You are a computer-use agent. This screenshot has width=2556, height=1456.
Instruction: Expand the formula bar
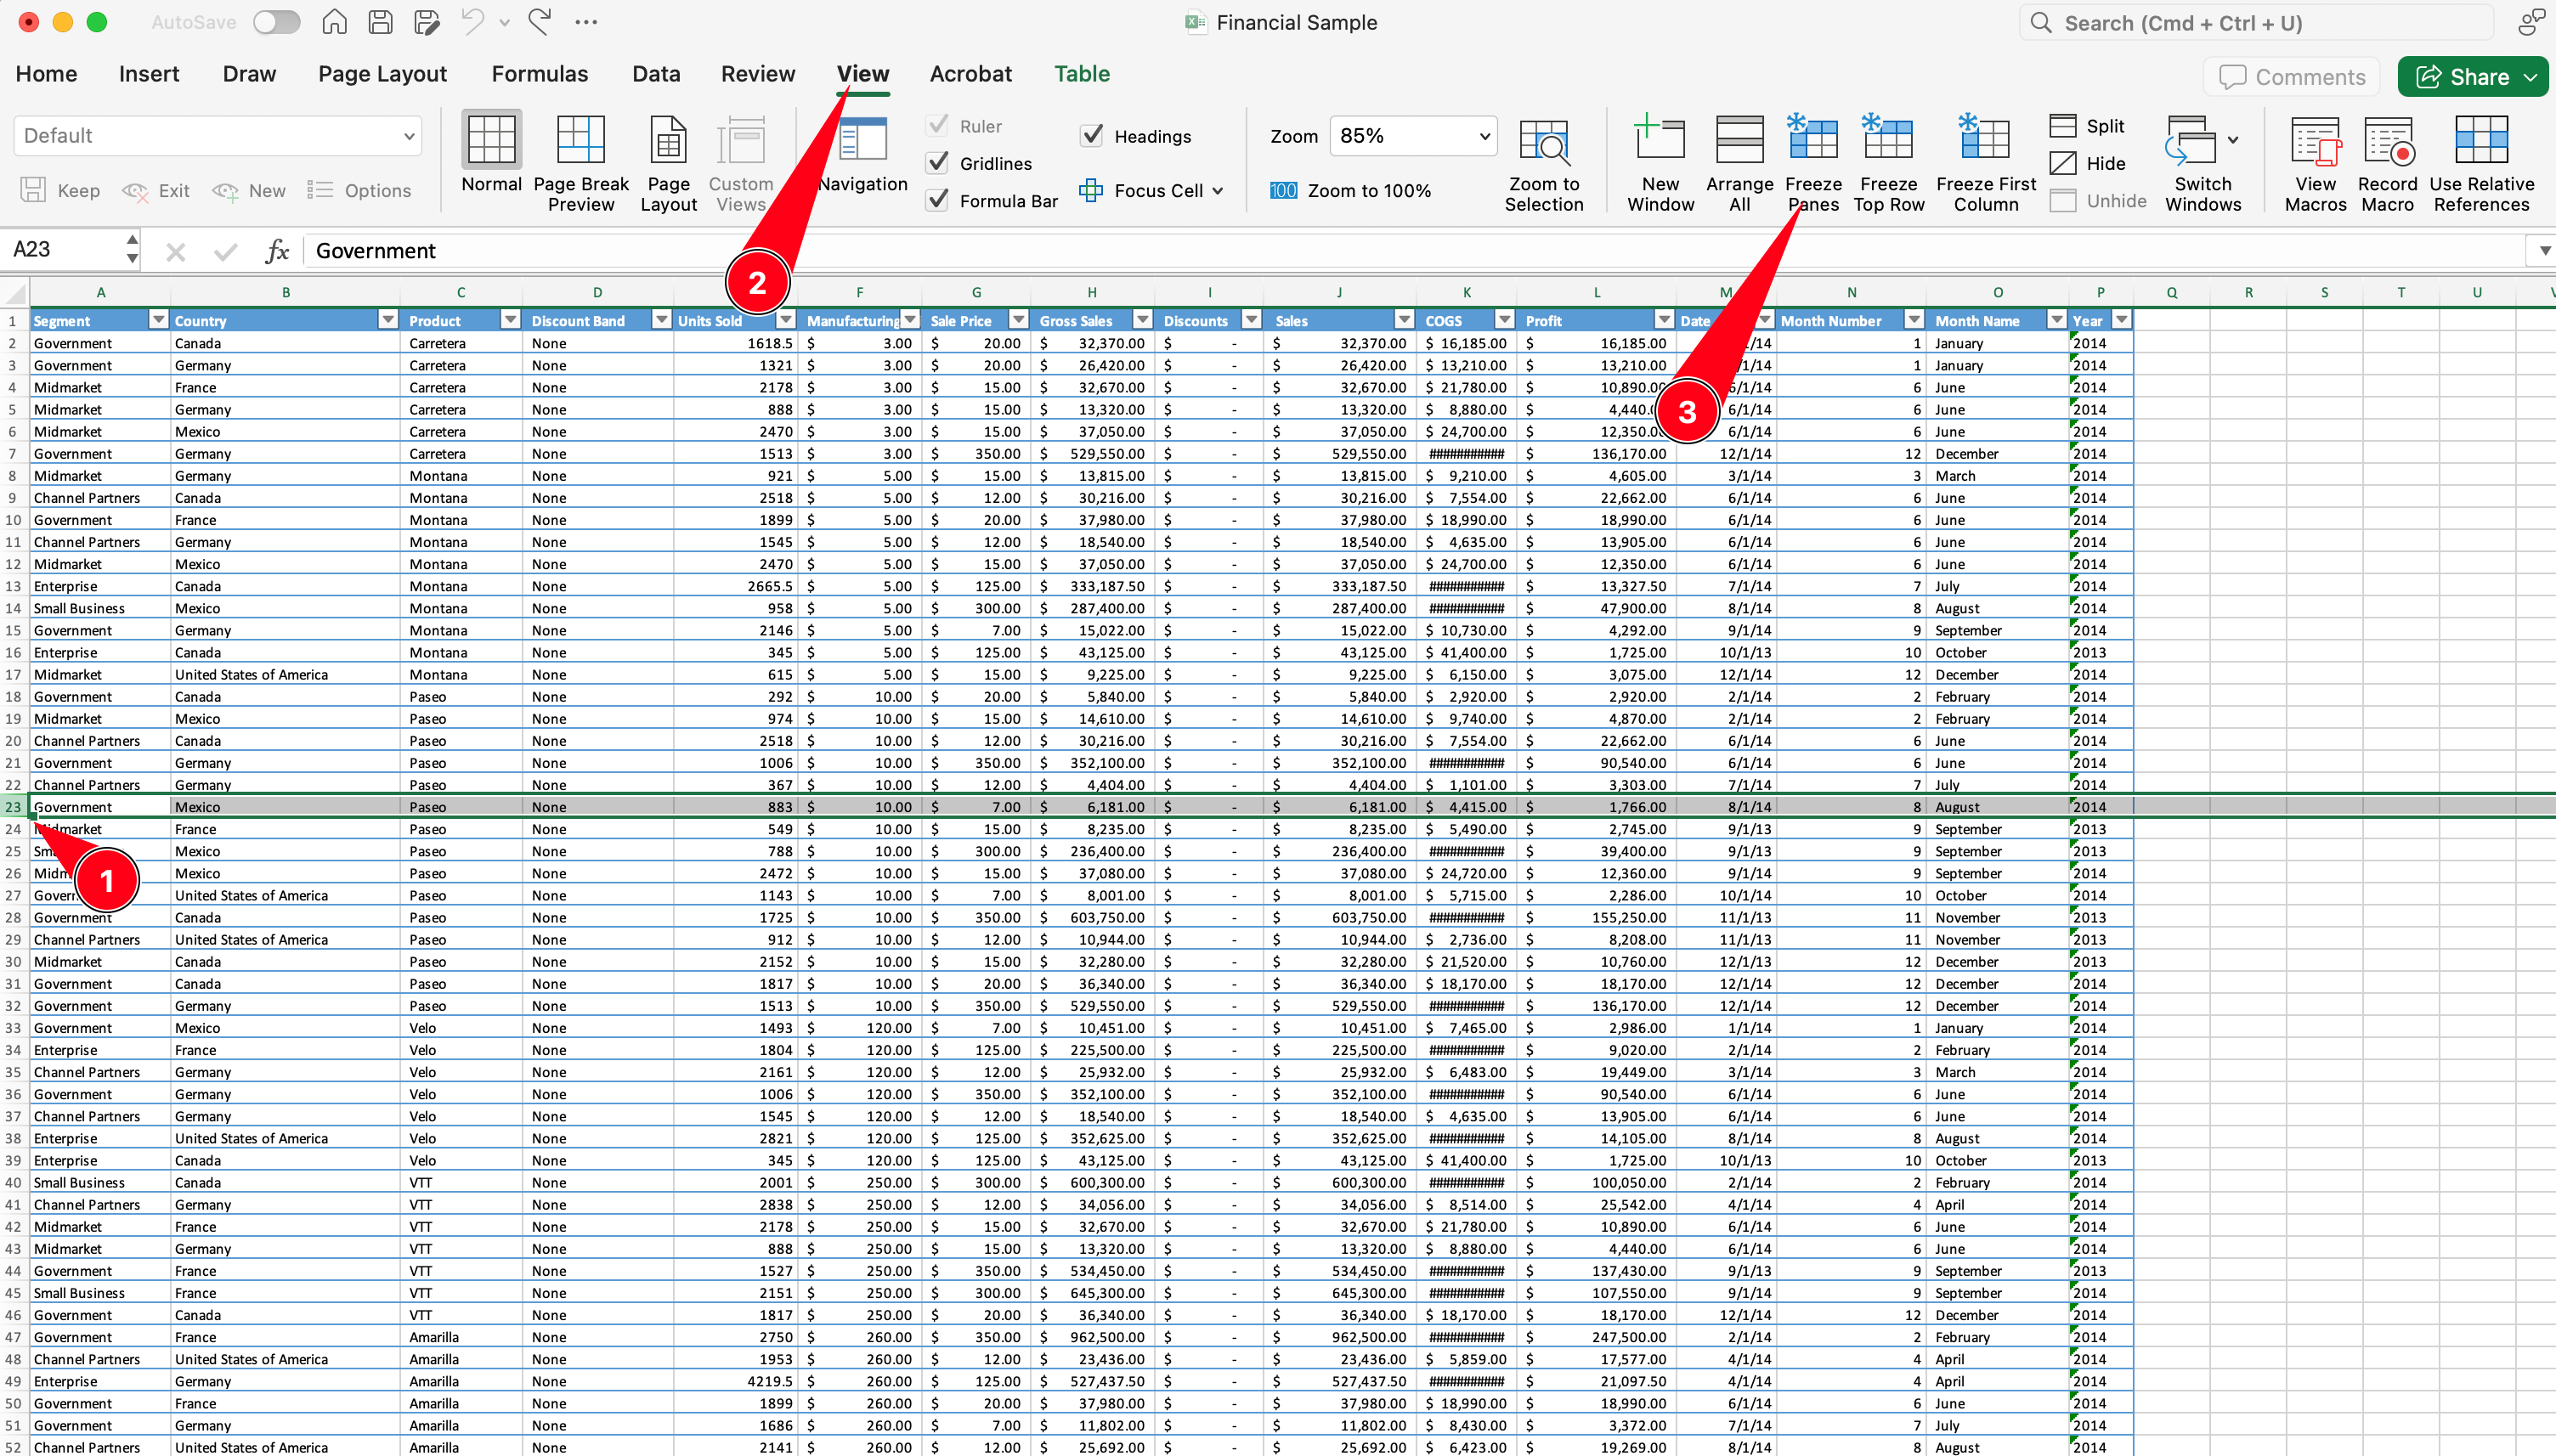click(x=2544, y=250)
